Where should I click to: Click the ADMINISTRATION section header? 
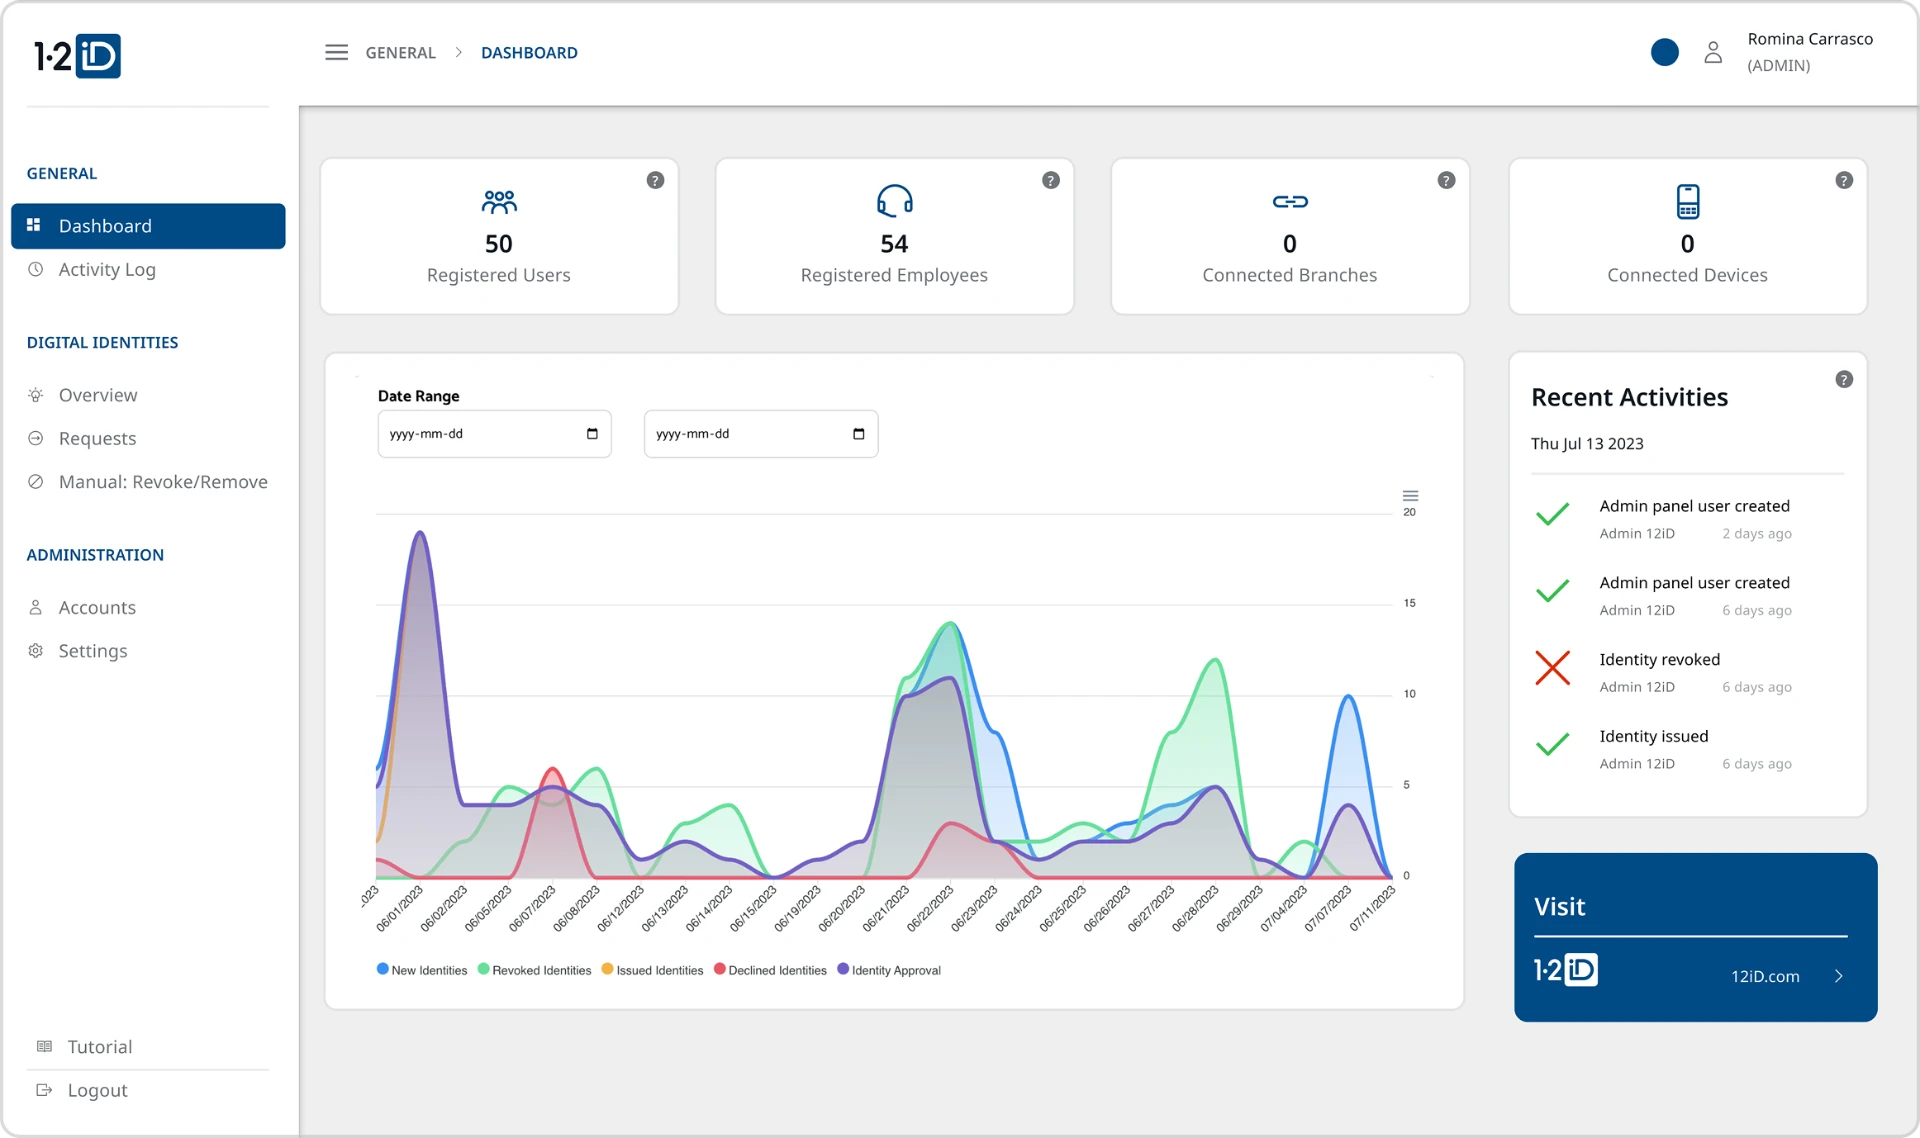(x=95, y=555)
